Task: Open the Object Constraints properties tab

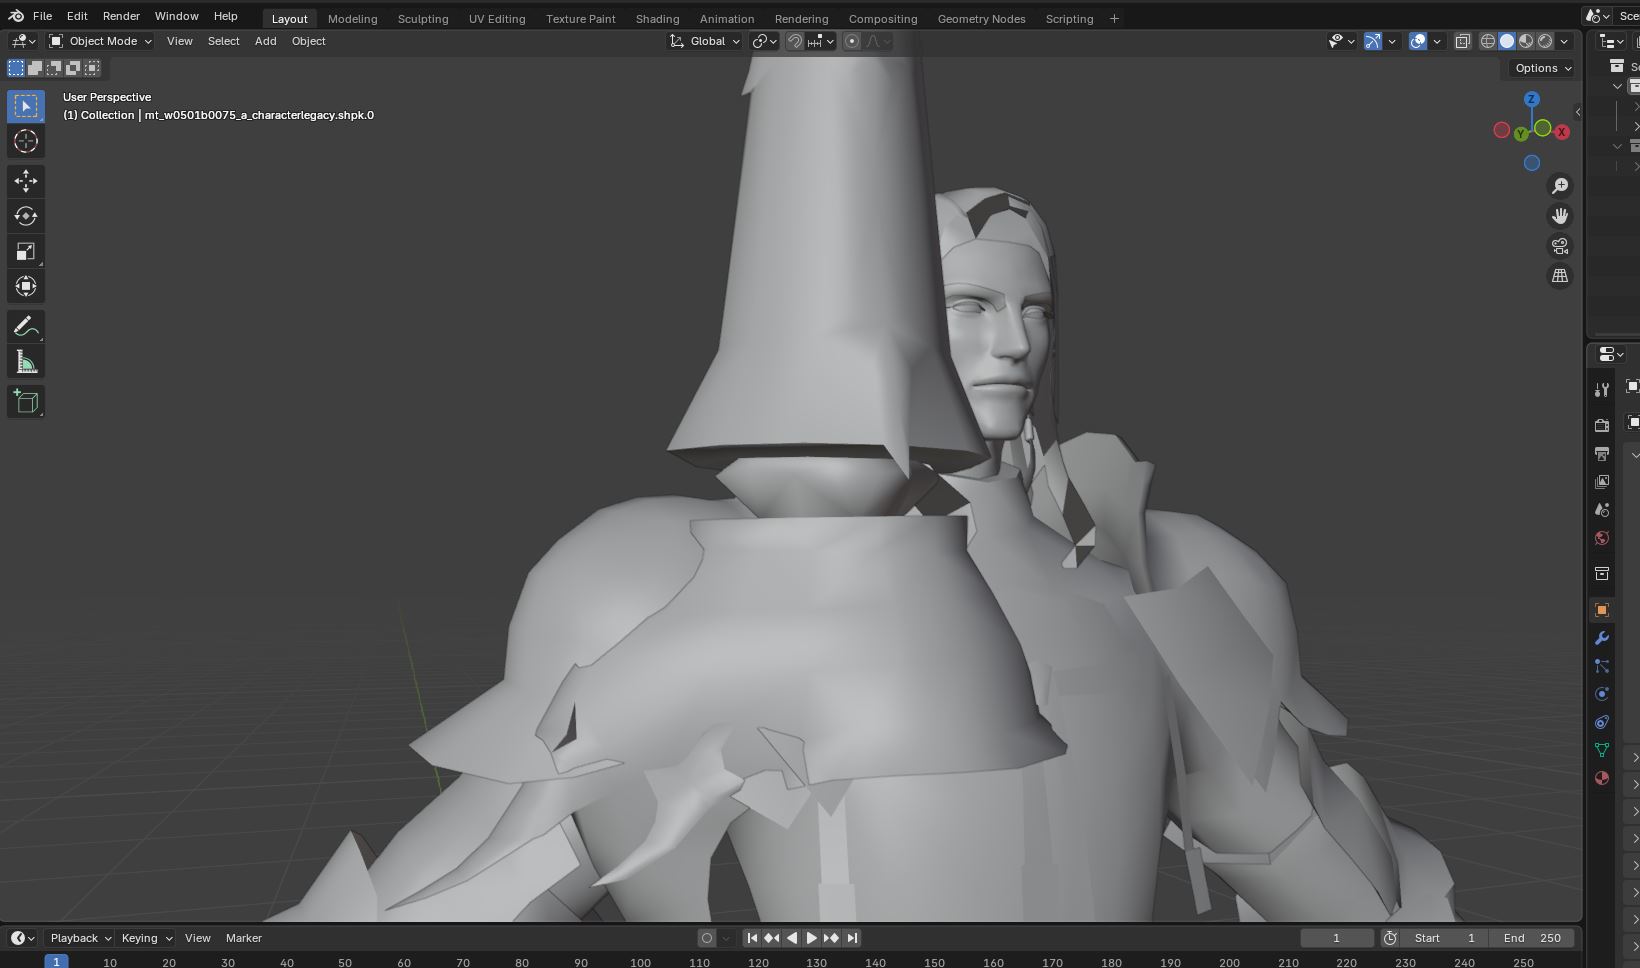Action: (x=1602, y=722)
